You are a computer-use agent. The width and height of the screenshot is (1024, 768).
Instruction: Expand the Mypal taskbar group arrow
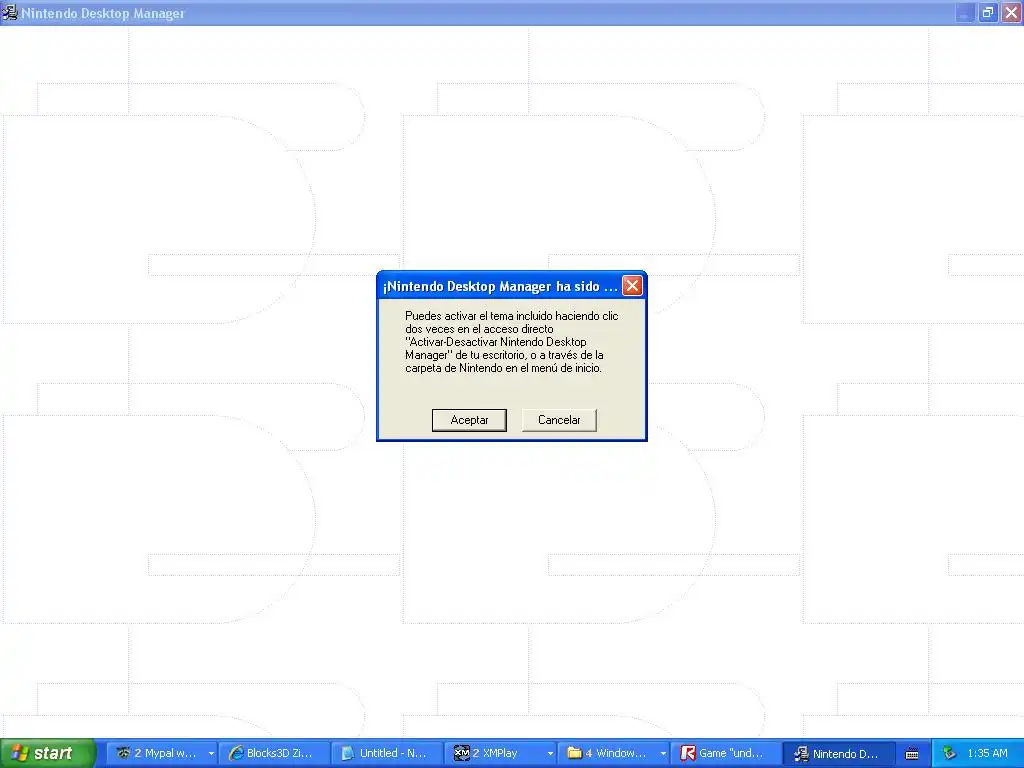(211, 754)
